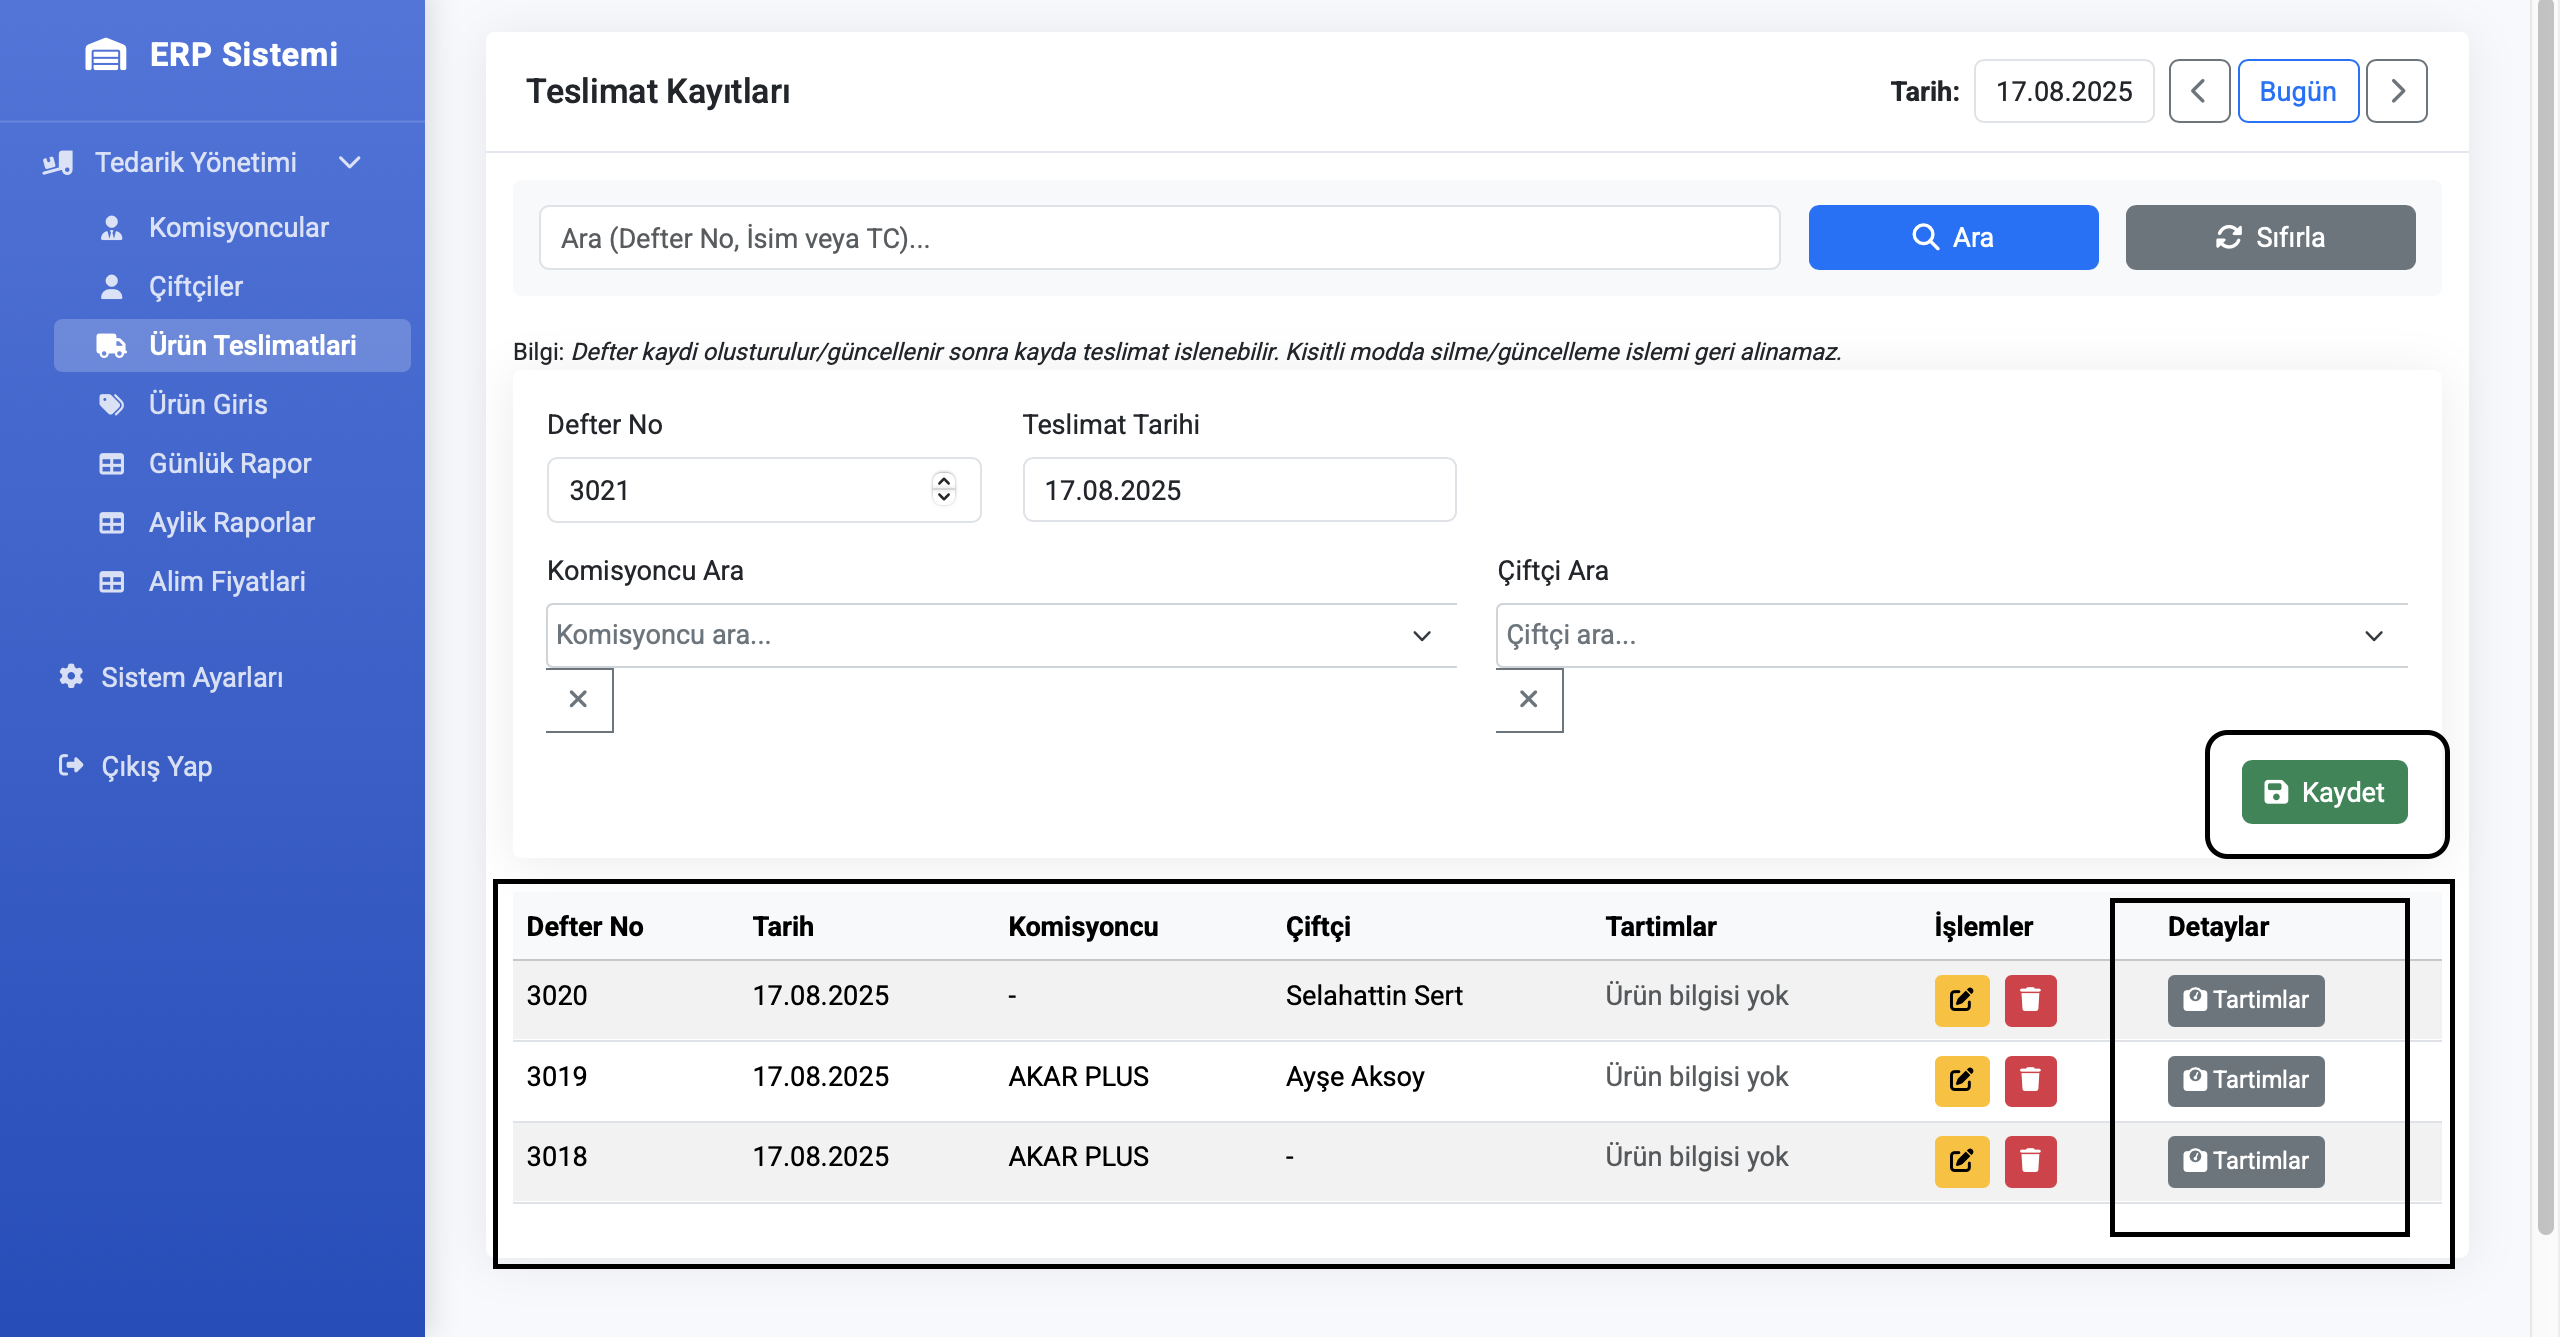Click the sign-out icon beside Çıkış Yap

(71, 765)
